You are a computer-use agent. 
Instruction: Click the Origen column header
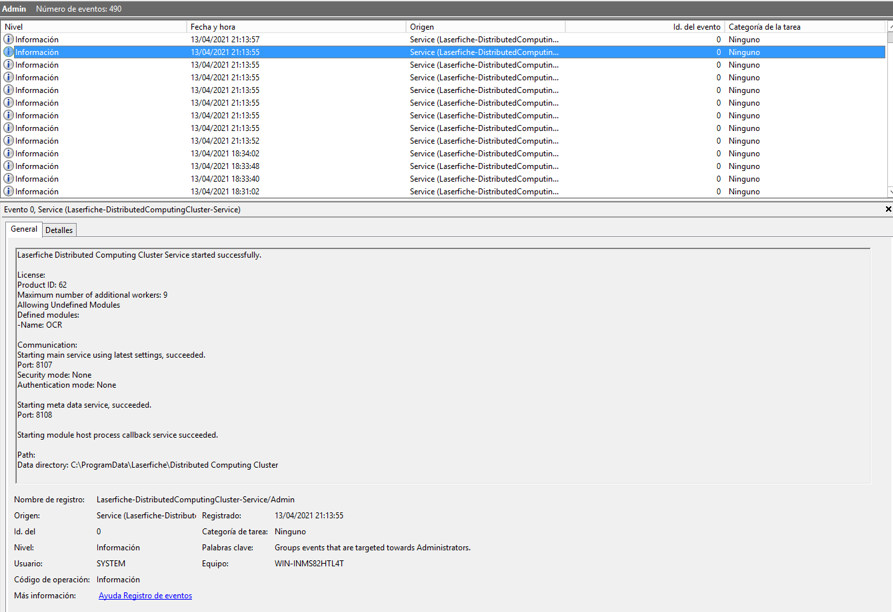(486, 27)
